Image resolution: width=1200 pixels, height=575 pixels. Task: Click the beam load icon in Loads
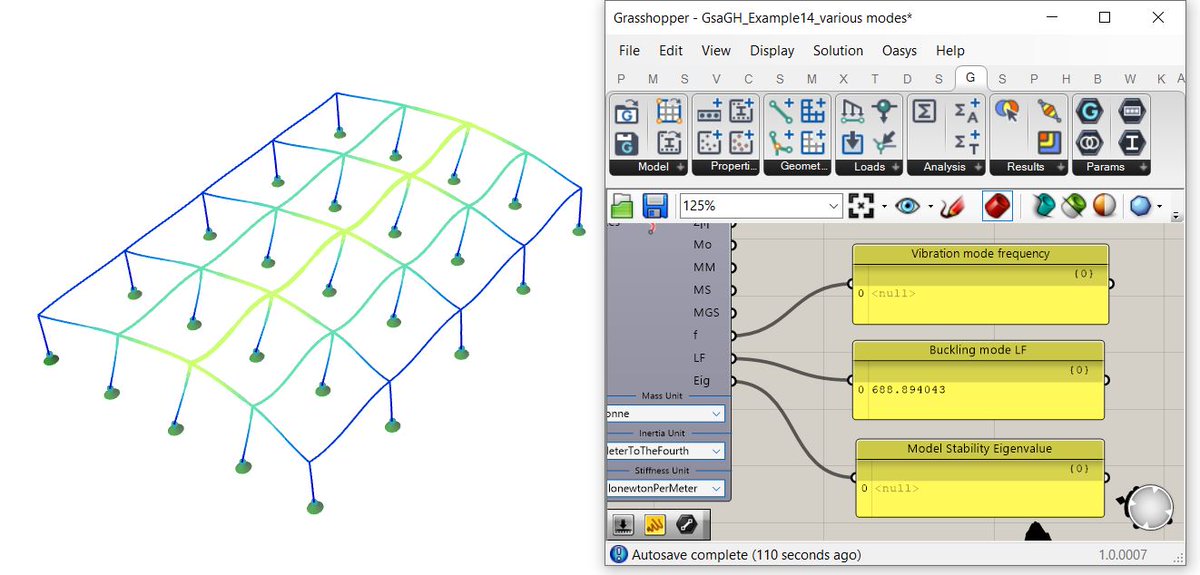[x=853, y=111]
